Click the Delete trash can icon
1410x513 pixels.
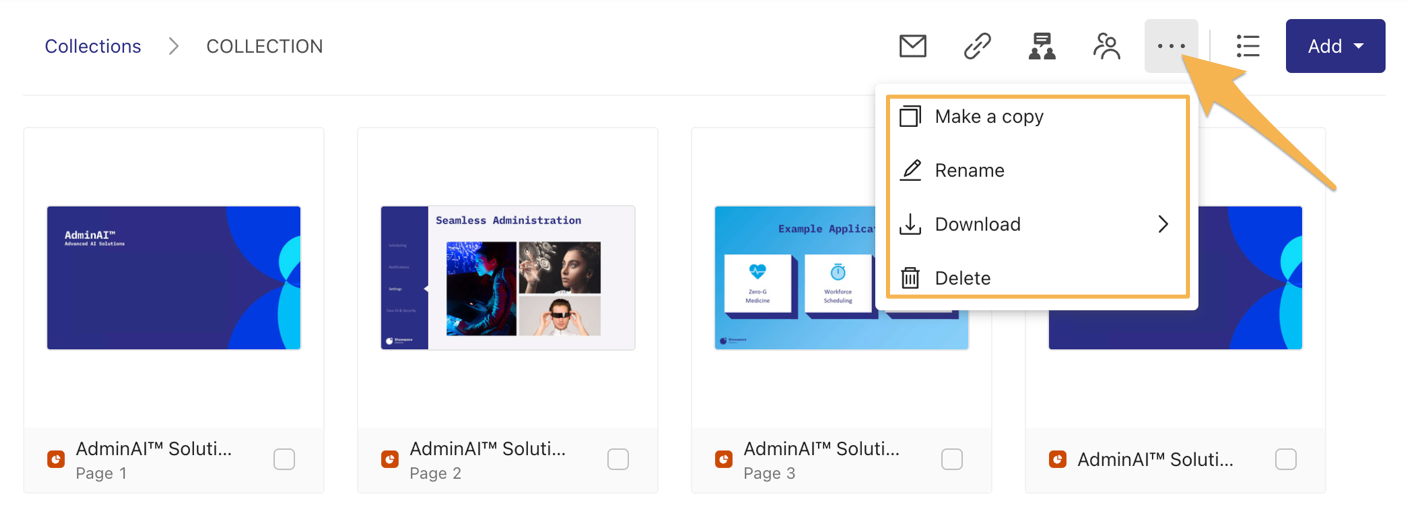point(910,278)
